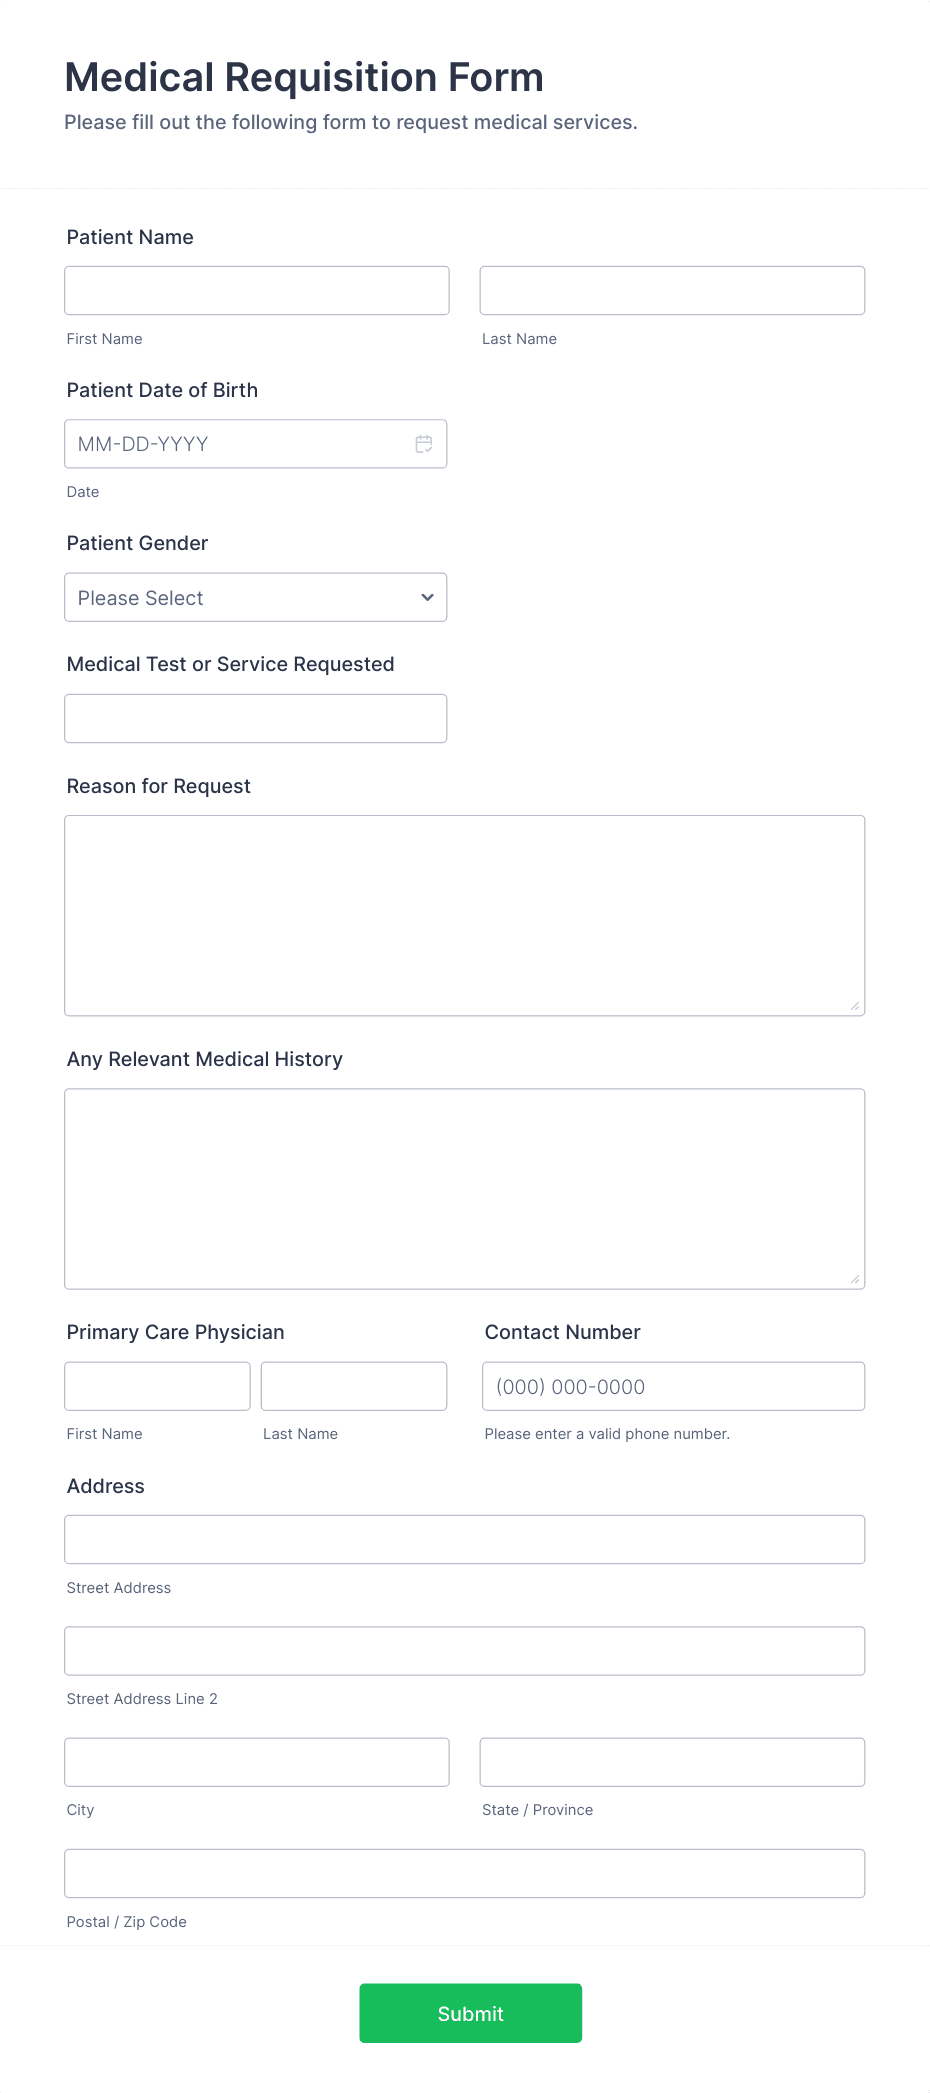Click the Patient Gender dropdown chevron
Viewport: 930px width, 2093px height.
pos(426,597)
